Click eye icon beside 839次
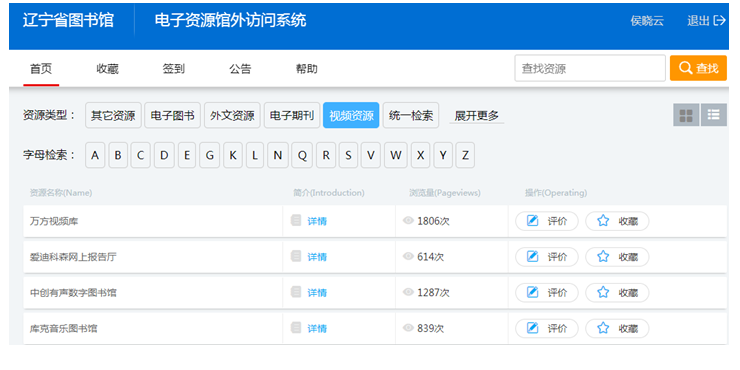Image resolution: width=740 pixels, height=370 pixels. click(408, 328)
